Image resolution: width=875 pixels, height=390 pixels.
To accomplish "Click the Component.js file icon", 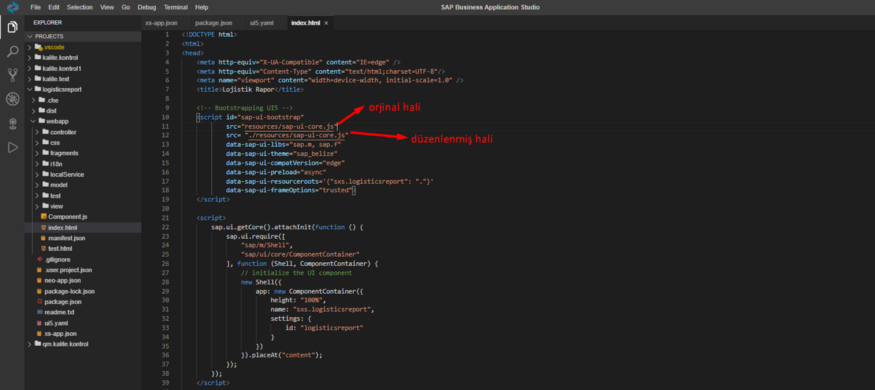I will pos(44,216).
